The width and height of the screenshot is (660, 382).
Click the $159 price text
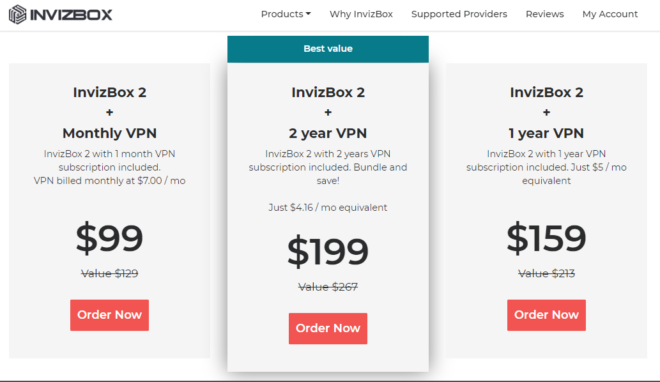coord(546,238)
